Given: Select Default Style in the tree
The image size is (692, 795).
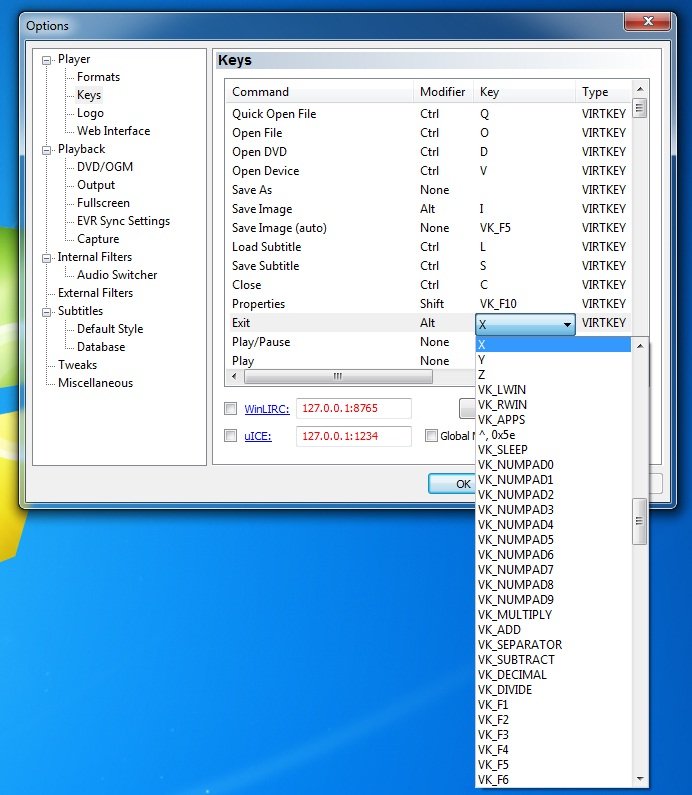Looking at the screenshot, I should click(110, 329).
